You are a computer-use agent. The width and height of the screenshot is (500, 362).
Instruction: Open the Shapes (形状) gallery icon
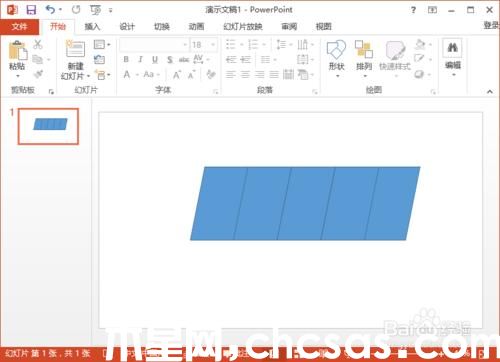tap(336, 50)
